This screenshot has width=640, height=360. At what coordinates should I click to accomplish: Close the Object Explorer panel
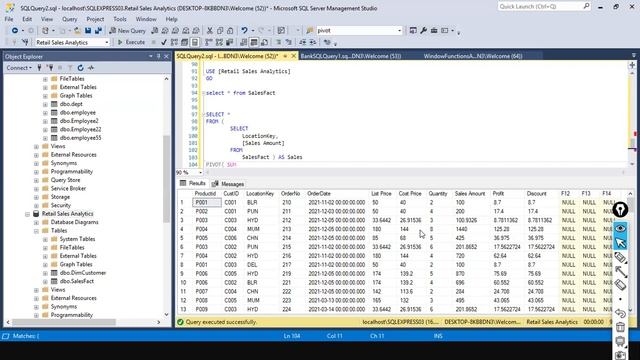coord(166,56)
